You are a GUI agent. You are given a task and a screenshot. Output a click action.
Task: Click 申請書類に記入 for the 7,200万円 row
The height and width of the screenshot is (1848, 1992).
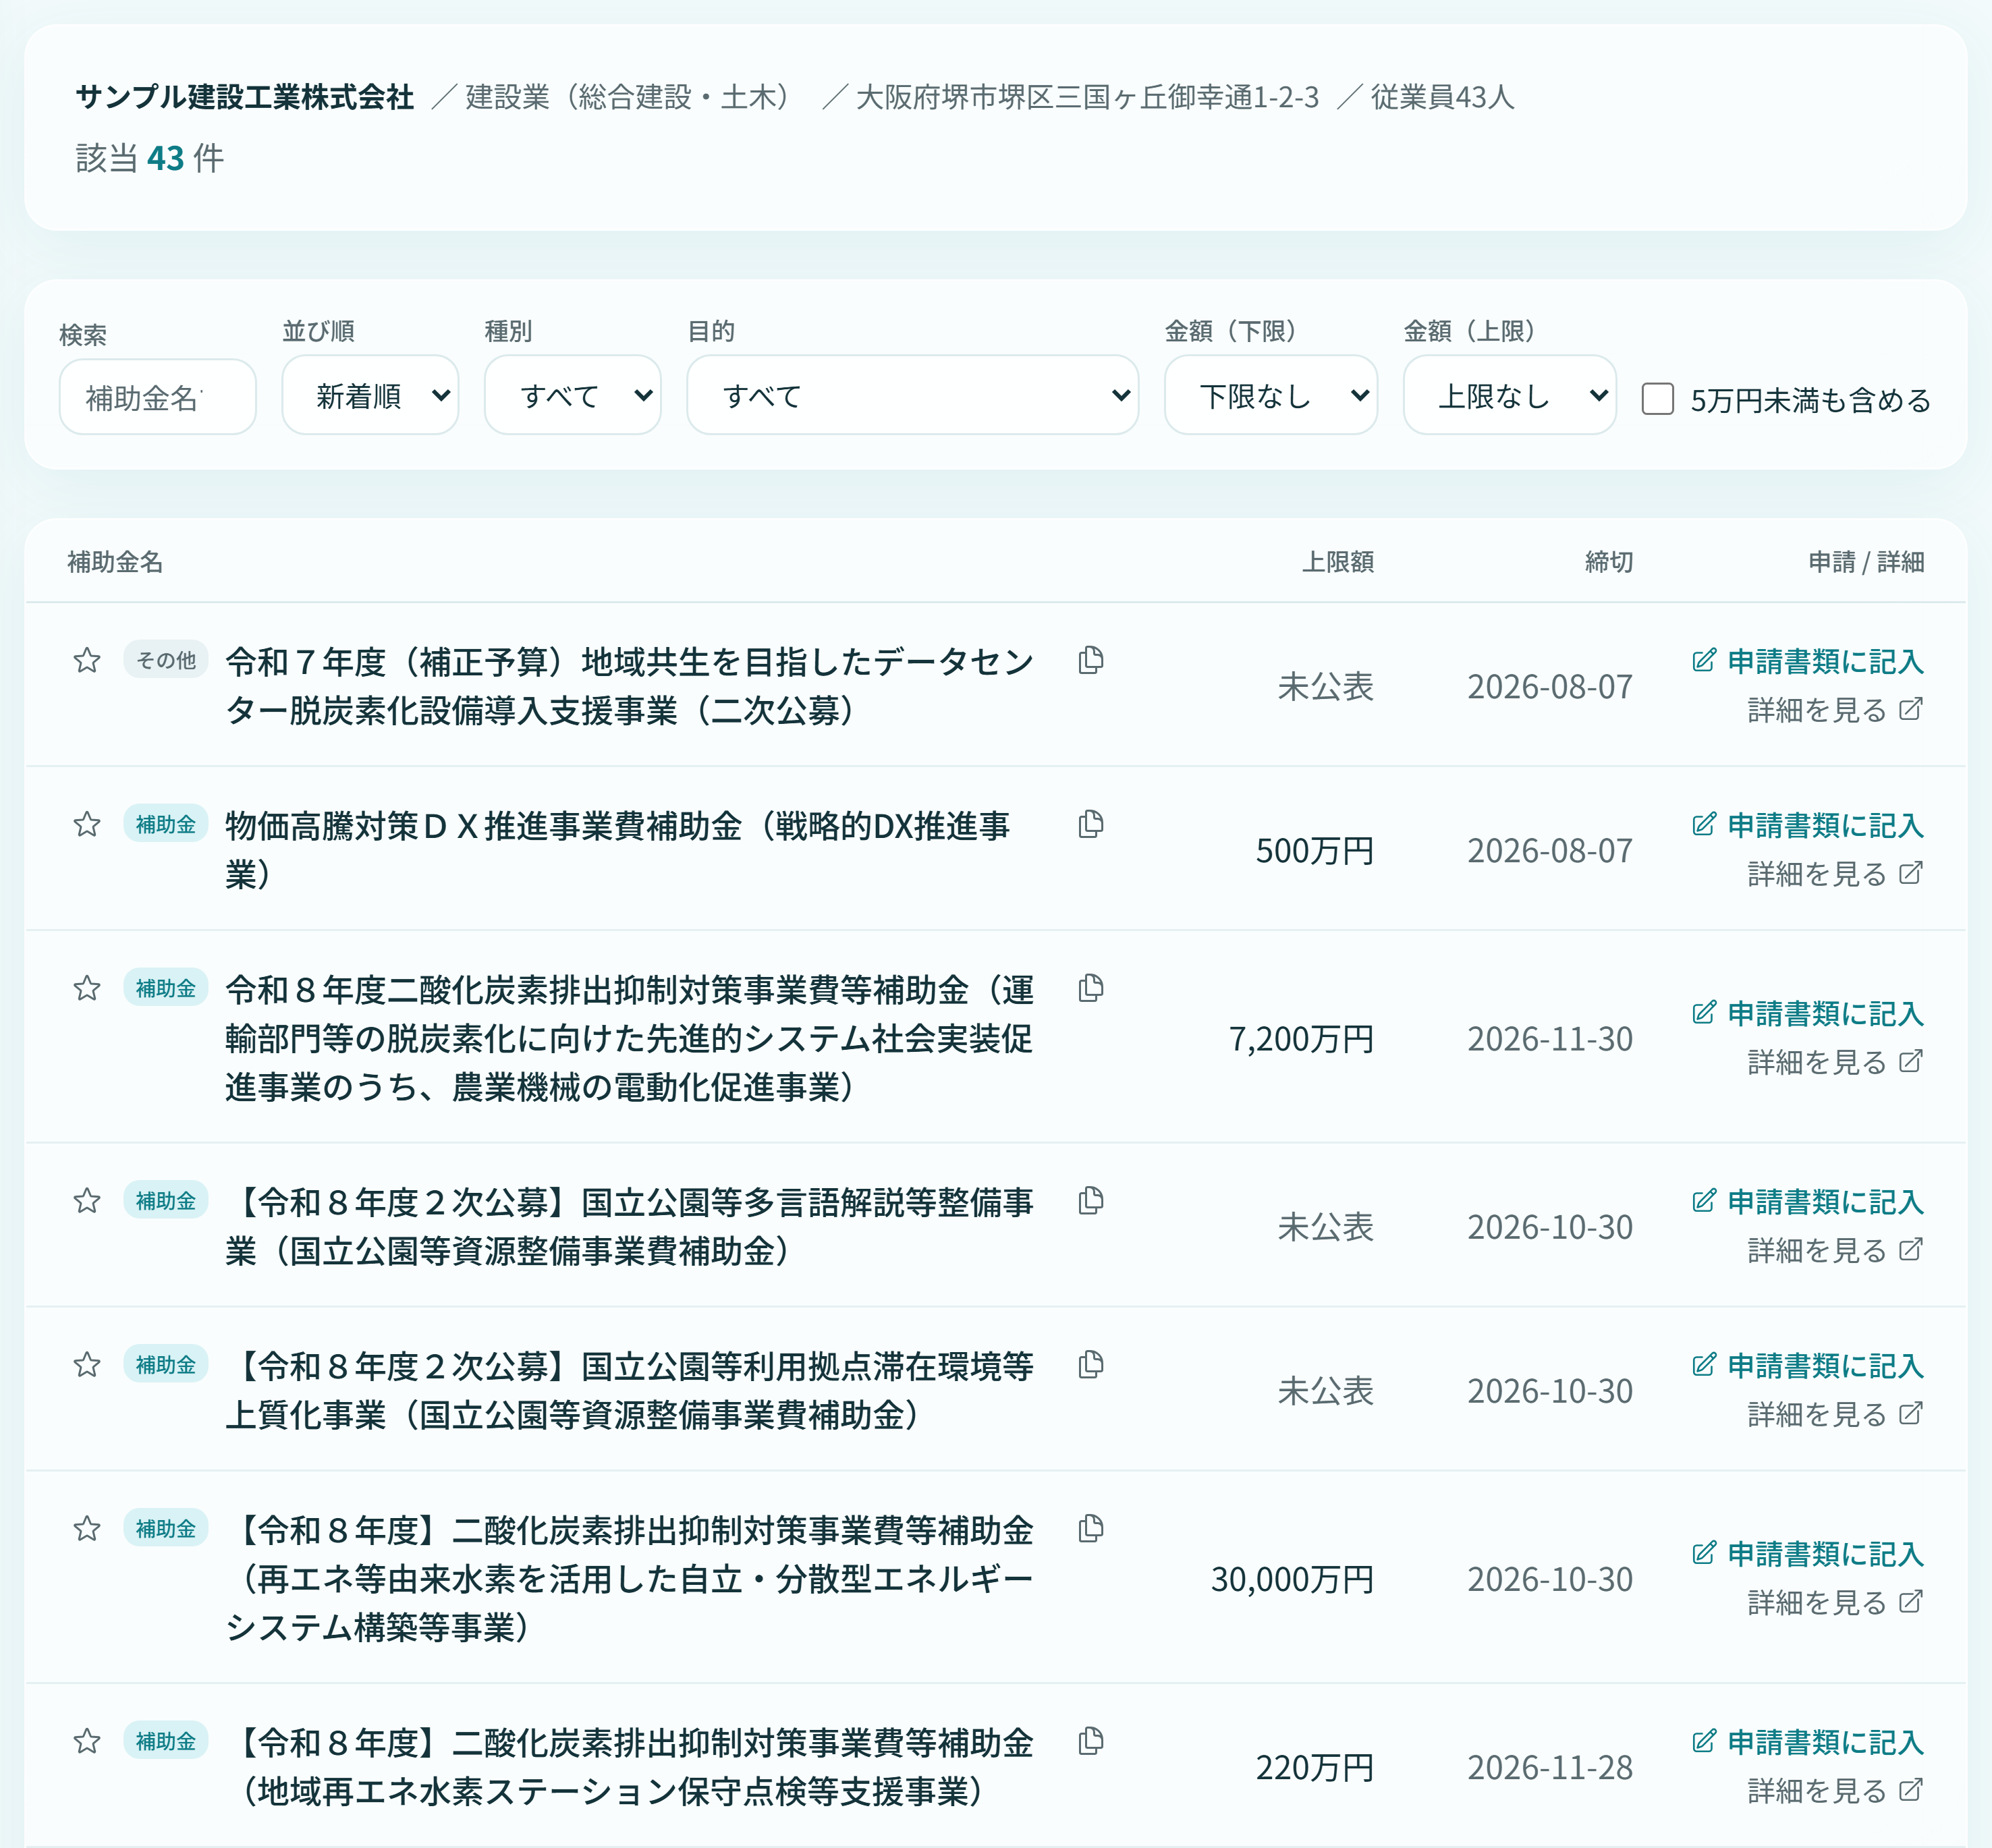(x=1808, y=1013)
